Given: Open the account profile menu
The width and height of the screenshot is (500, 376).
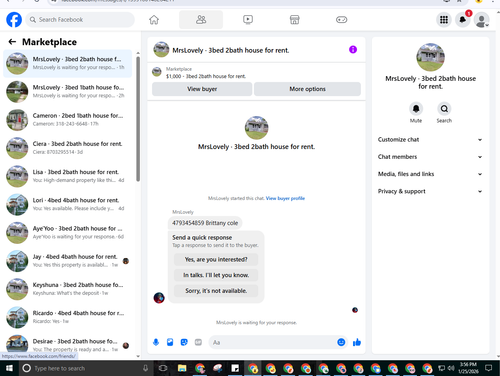Looking at the screenshot, I should click(x=482, y=20).
